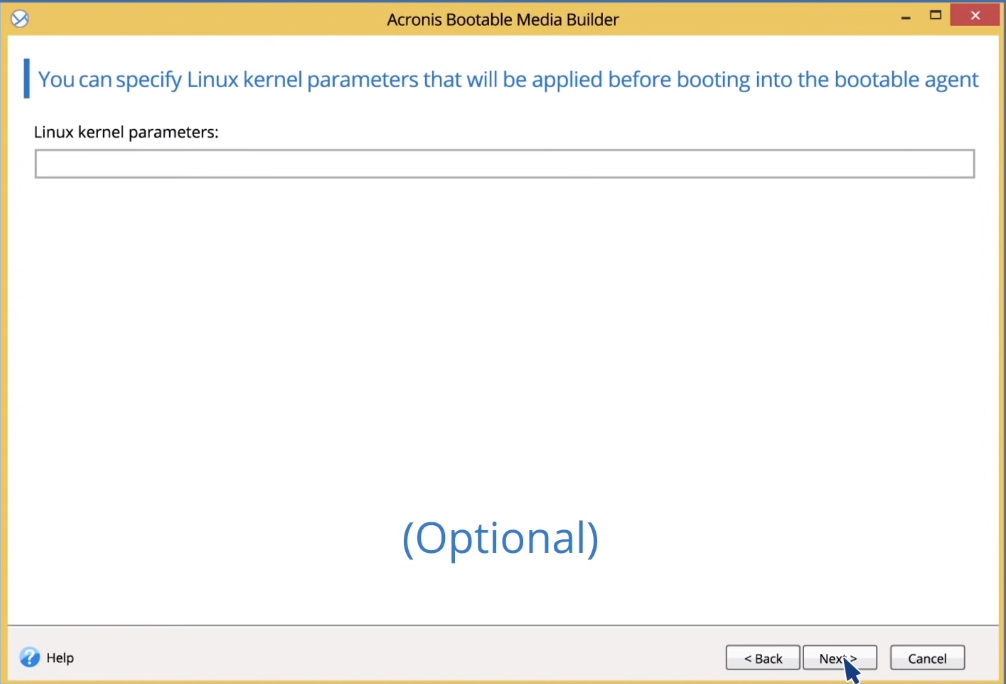Focus the Linux kernel parameters text box
The height and width of the screenshot is (684, 1006).
(505, 164)
